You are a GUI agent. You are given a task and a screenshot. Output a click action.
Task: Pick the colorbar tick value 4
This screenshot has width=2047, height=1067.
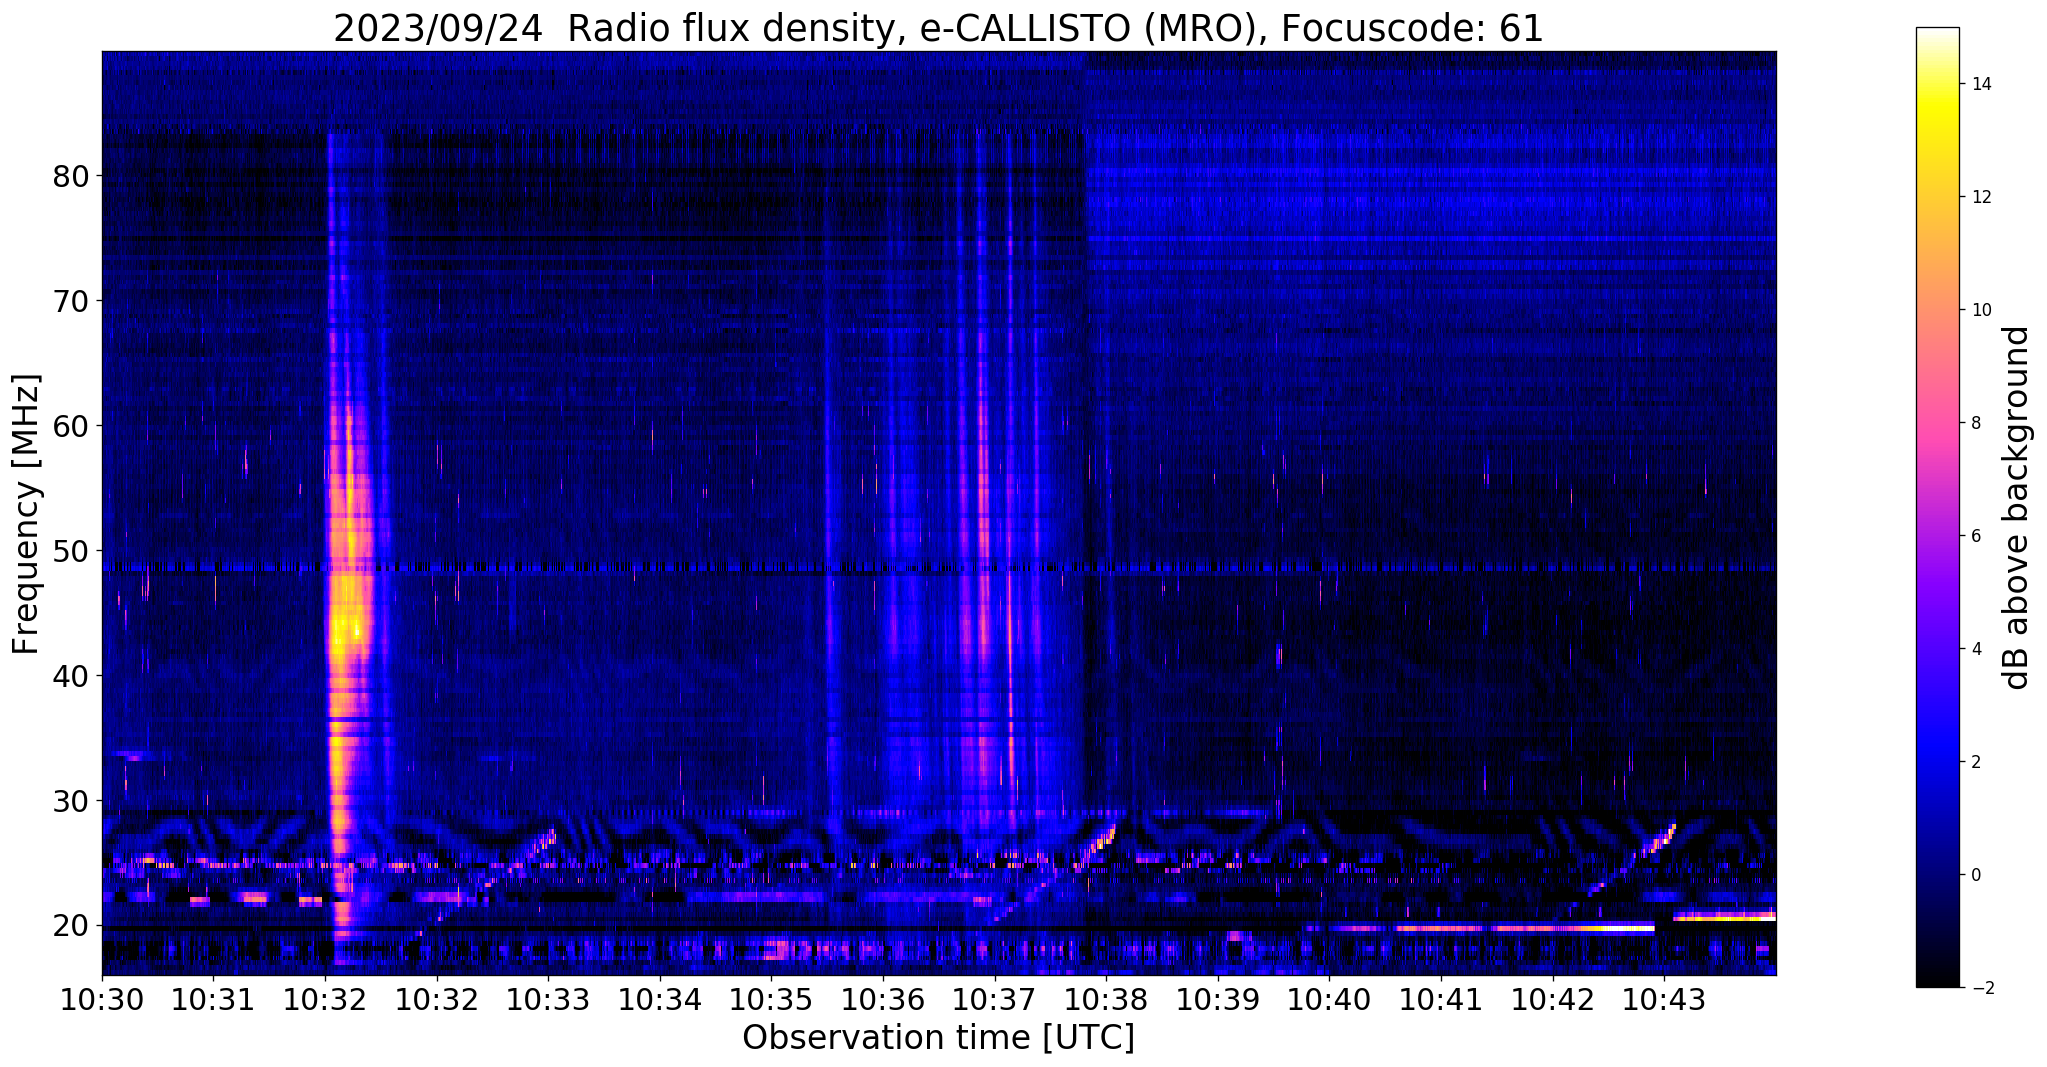(x=1976, y=649)
